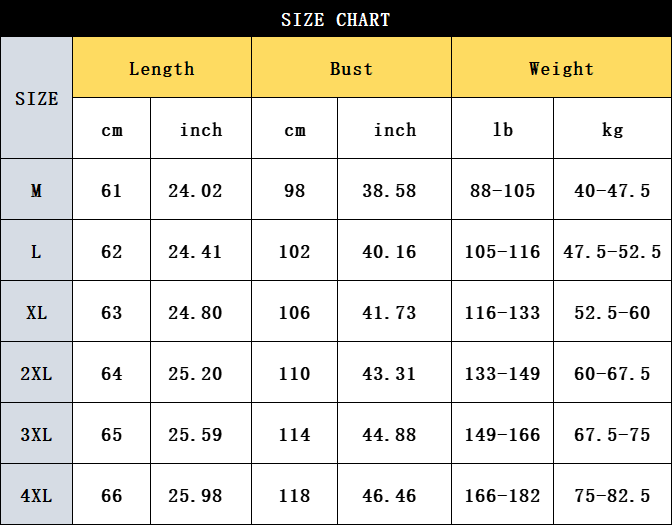Click the XL size row label

click(x=36, y=312)
